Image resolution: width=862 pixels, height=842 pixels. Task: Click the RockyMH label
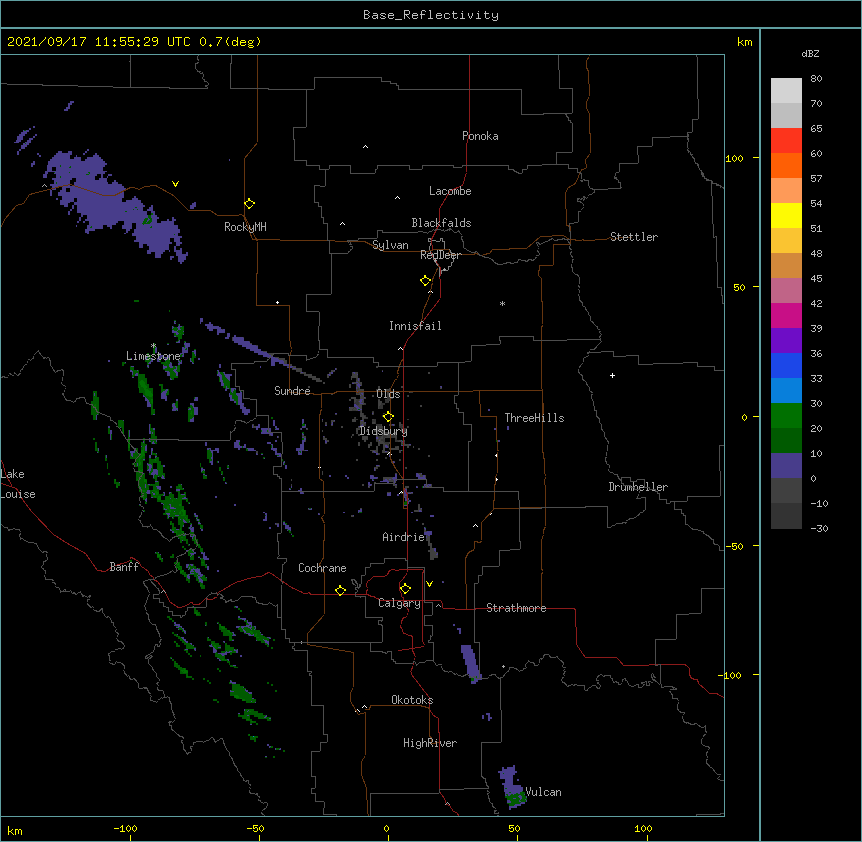point(245,226)
